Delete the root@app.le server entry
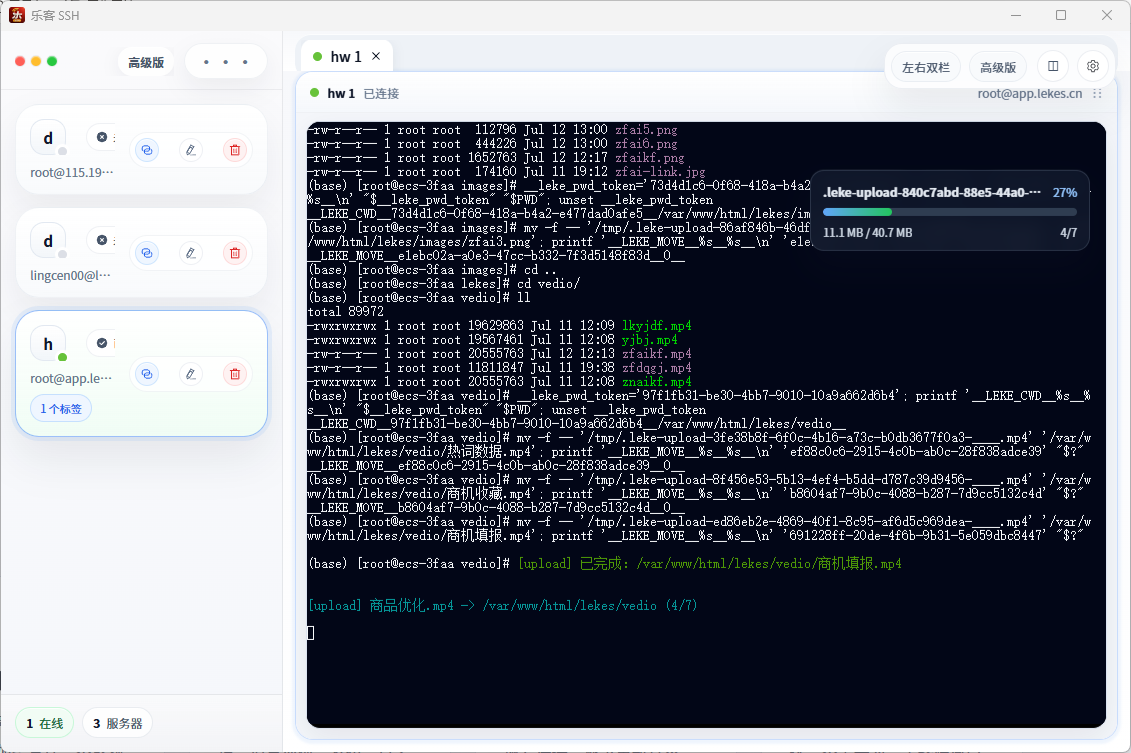This screenshot has height=753, width=1131. tap(234, 374)
